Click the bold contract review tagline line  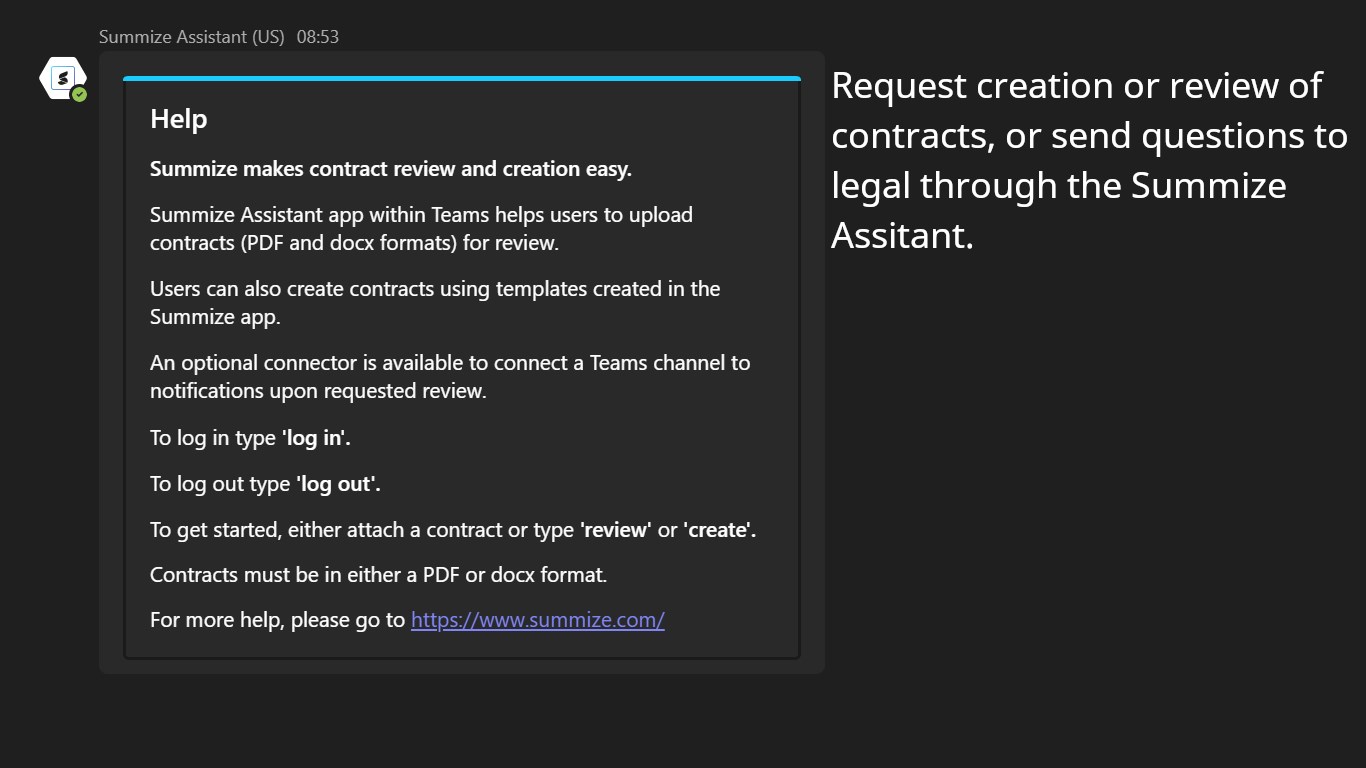click(390, 169)
